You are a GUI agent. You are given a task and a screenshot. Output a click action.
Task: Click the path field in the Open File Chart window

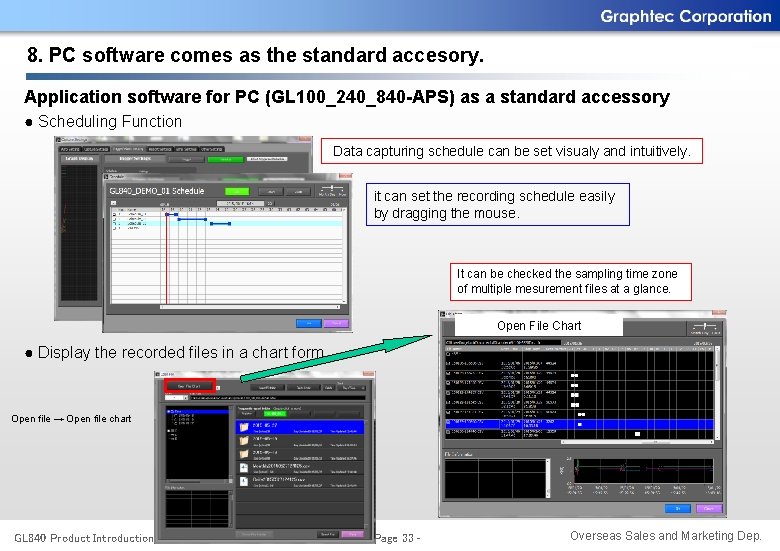pos(502,343)
